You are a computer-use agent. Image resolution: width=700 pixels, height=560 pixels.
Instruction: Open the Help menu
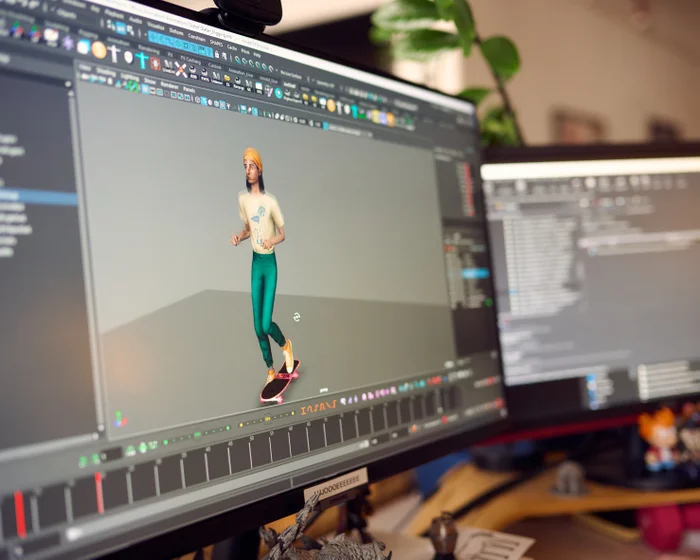(x=257, y=54)
